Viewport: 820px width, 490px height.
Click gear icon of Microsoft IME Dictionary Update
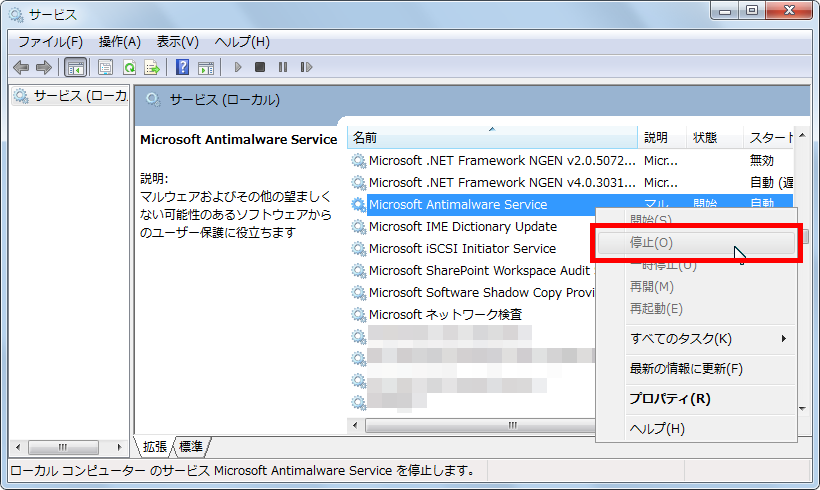358,226
